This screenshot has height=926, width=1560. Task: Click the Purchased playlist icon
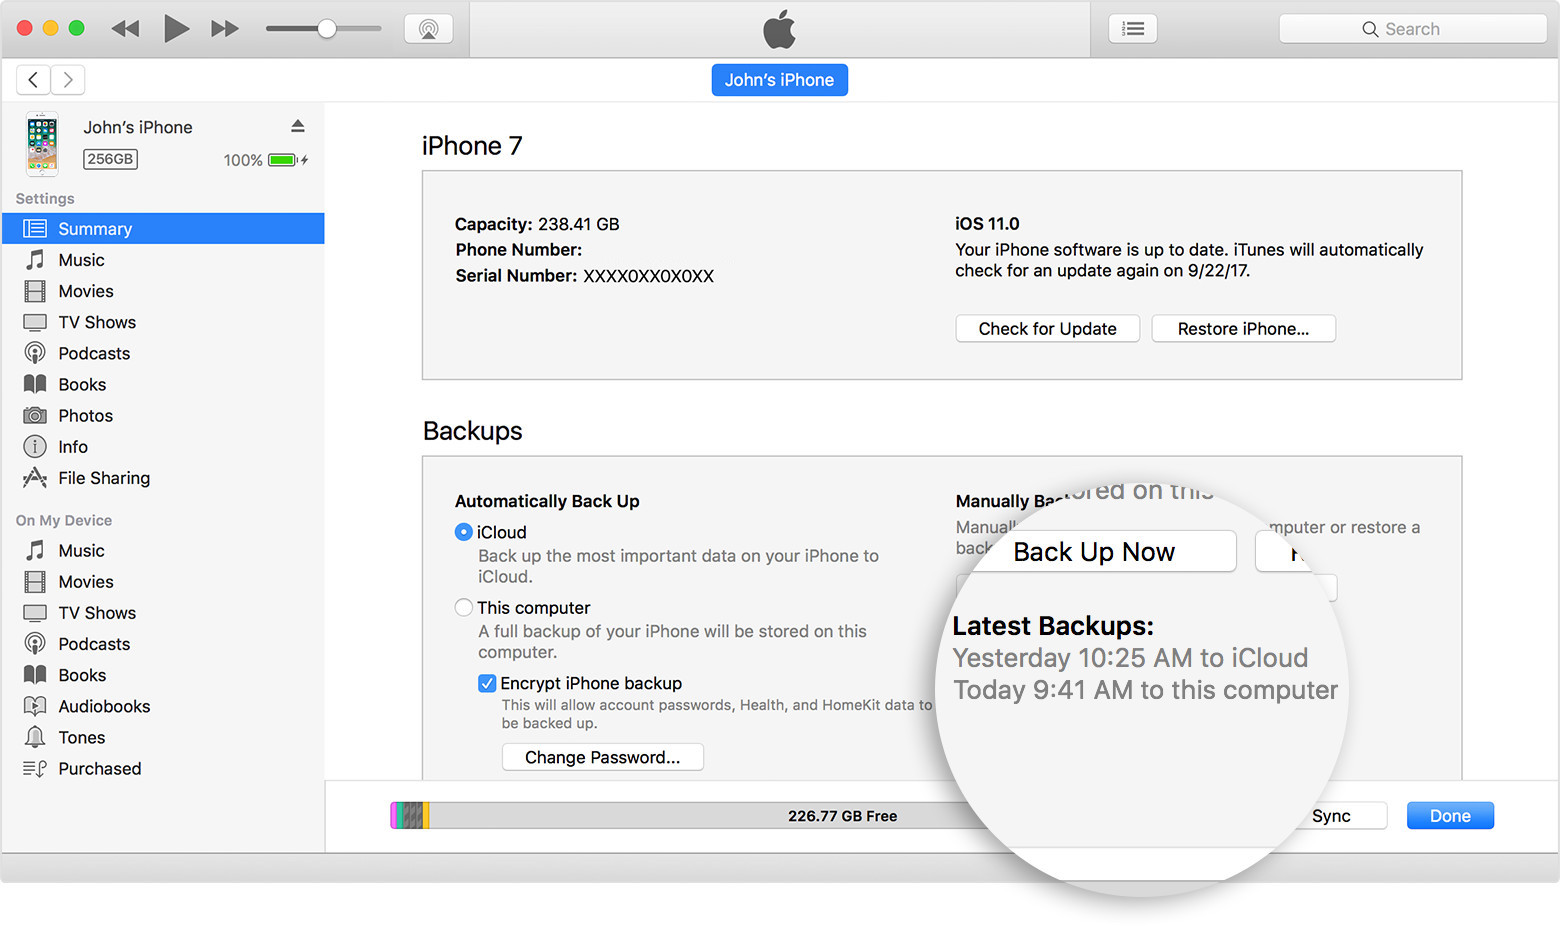35,768
